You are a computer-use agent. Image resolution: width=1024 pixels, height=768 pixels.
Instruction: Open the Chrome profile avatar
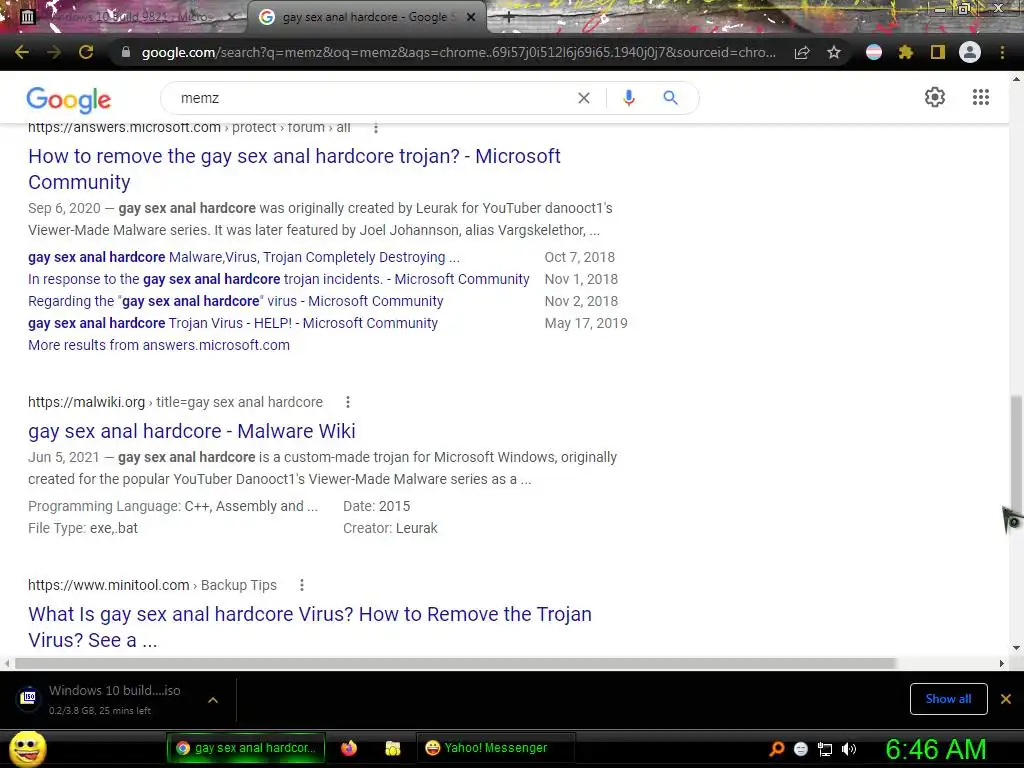pos(970,52)
